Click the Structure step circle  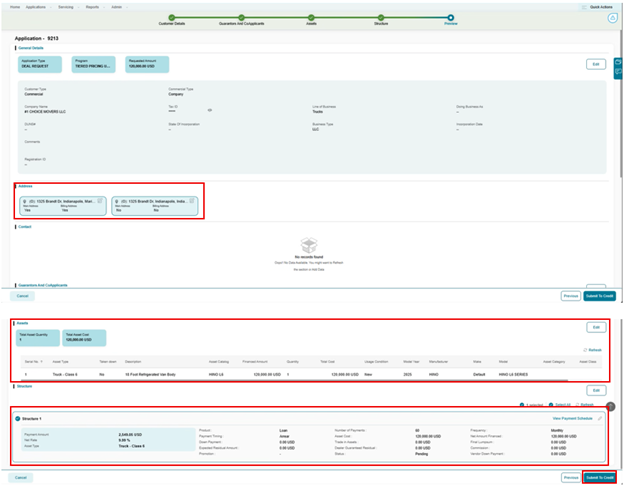pyautogui.click(x=381, y=17)
